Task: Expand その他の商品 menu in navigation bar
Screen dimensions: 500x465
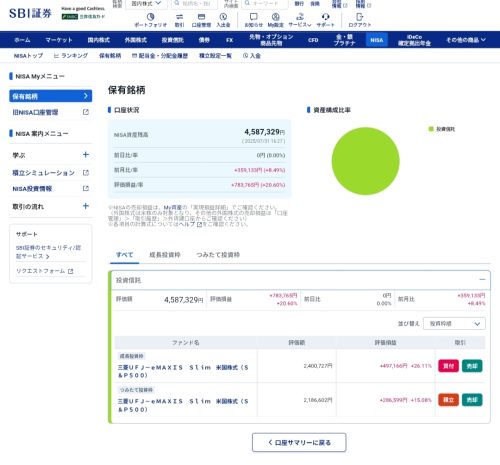Action: coord(466,40)
